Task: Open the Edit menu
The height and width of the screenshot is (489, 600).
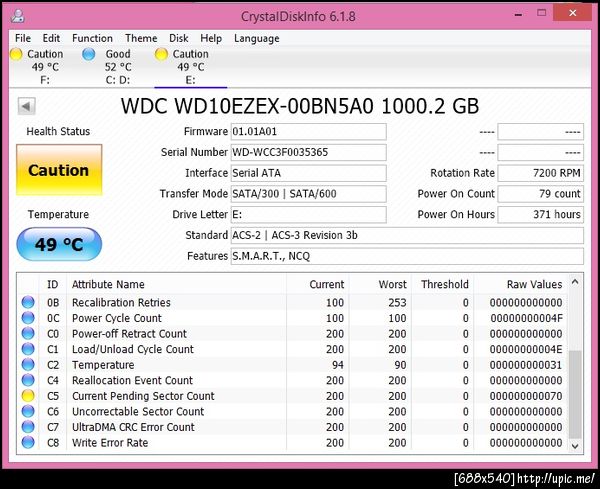Action: point(51,38)
